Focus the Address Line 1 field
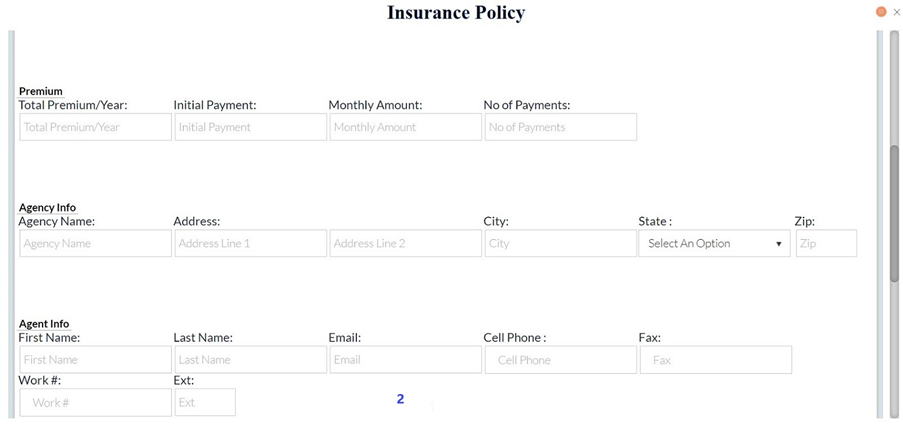 pyautogui.click(x=251, y=244)
